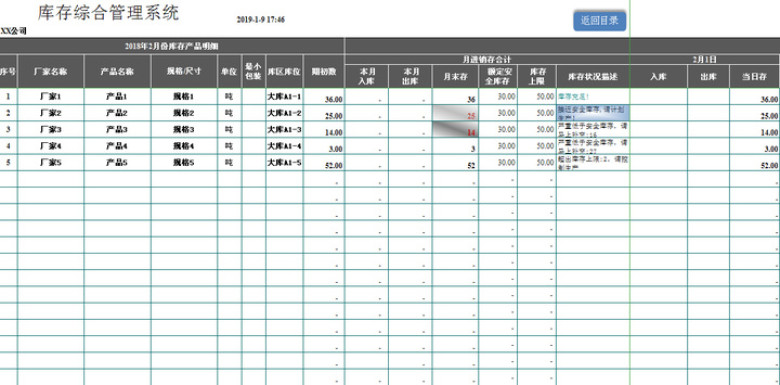
Task: Click cell 产品3
Action: coord(117,129)
